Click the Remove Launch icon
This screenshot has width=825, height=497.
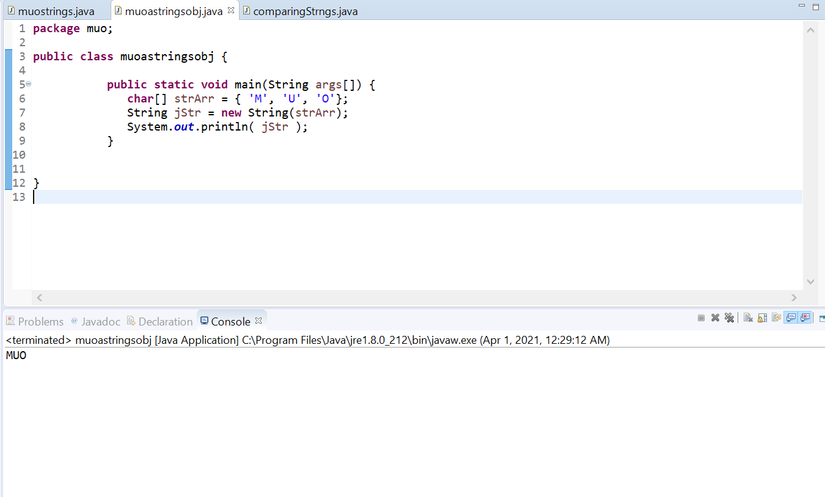pyautogui.click(x=715, y=318)
